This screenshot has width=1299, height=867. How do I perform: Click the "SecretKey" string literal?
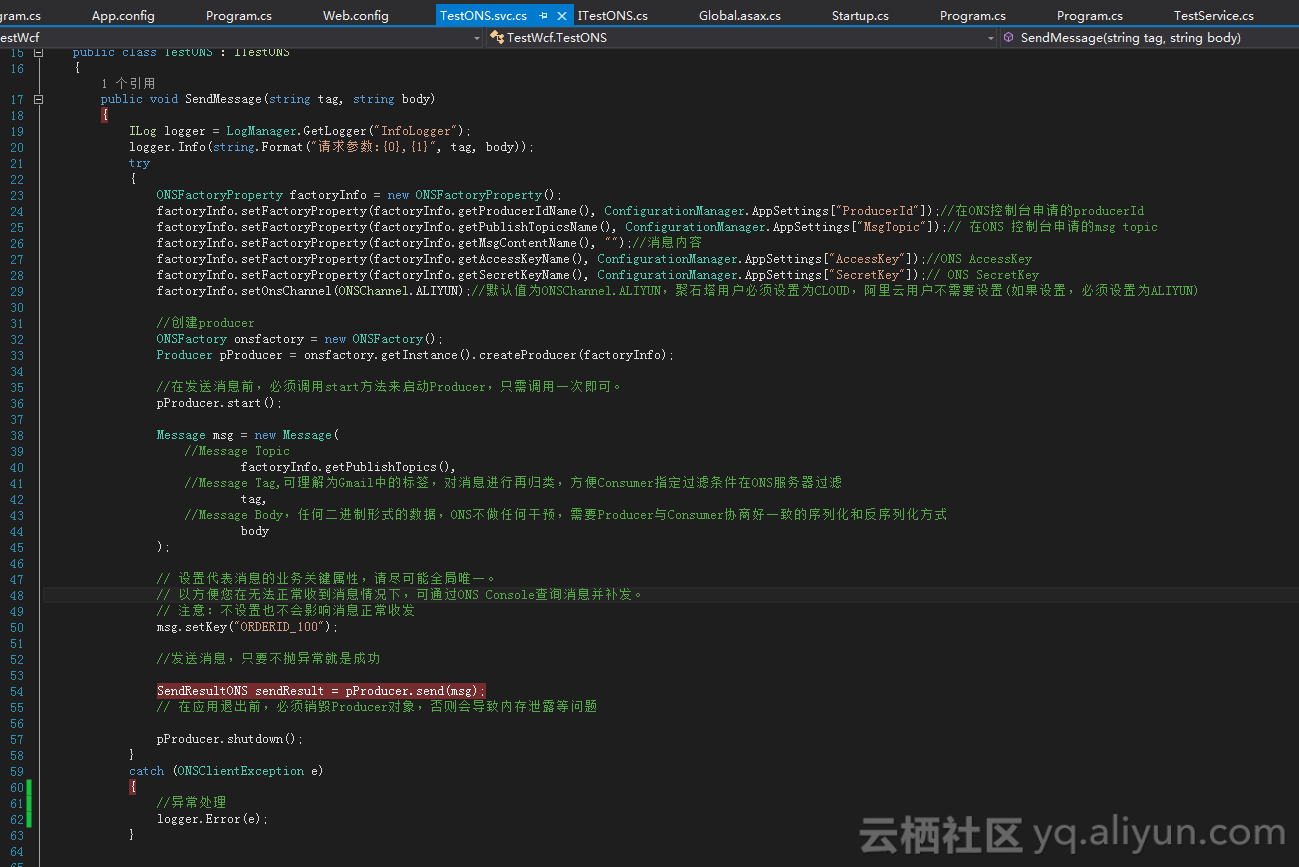[x=869, y=275]
